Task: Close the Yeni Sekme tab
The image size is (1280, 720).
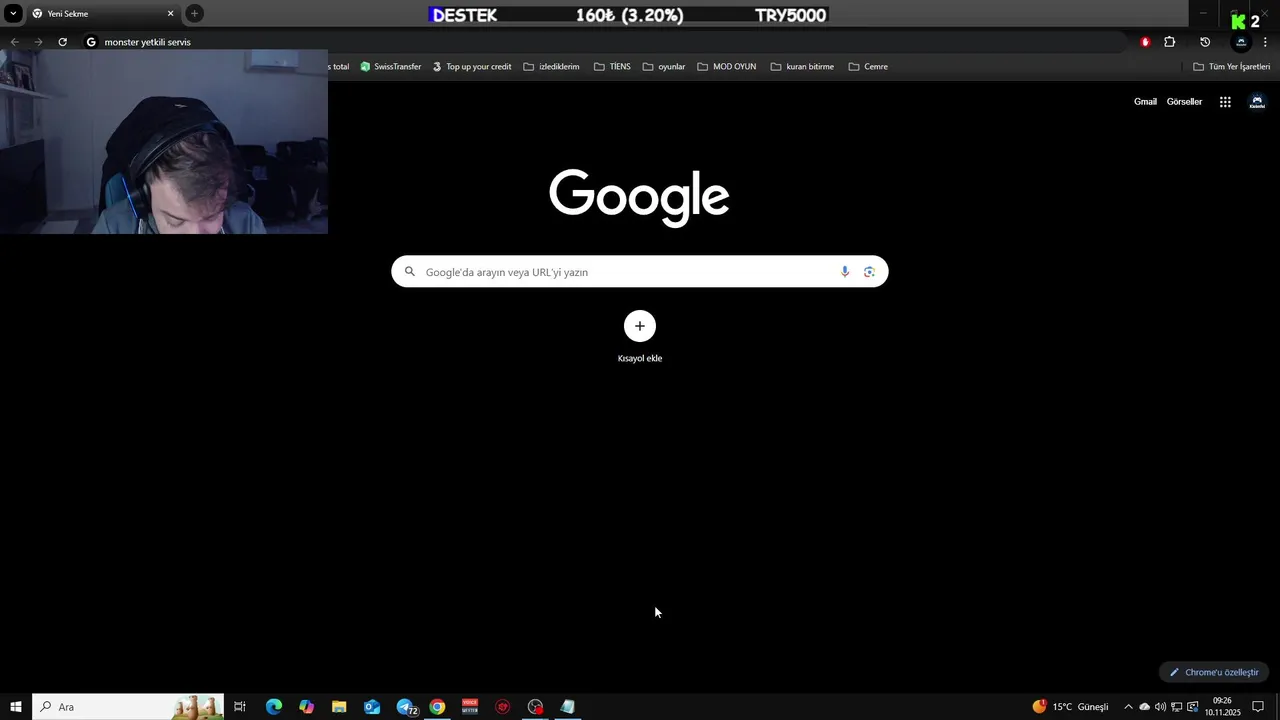Action: tap(170, 14)
